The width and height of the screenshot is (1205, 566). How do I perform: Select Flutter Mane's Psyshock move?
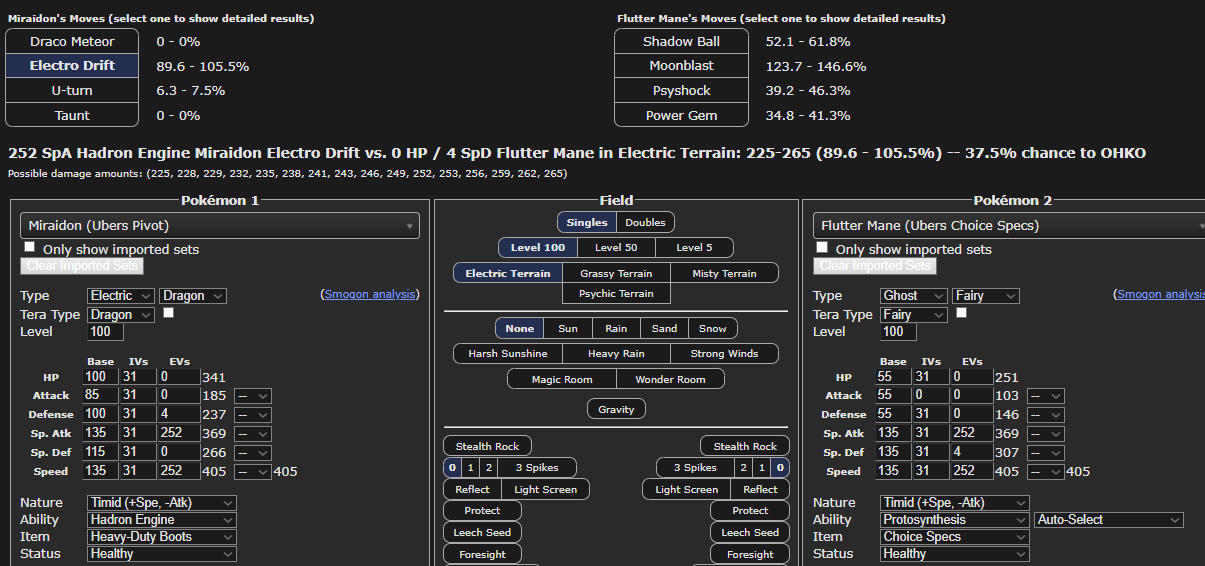681,90
